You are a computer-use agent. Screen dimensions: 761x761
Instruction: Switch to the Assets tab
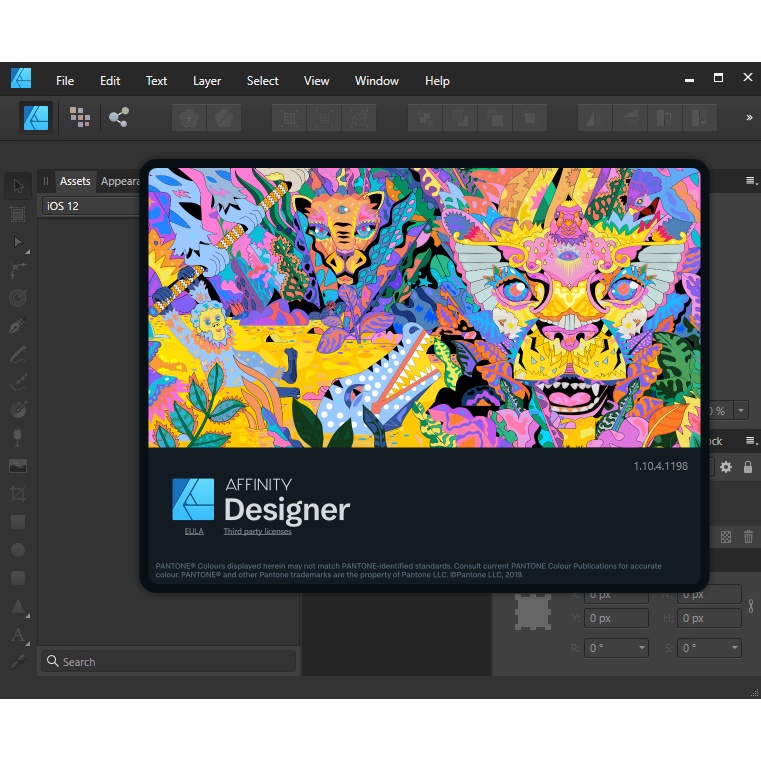75,181
